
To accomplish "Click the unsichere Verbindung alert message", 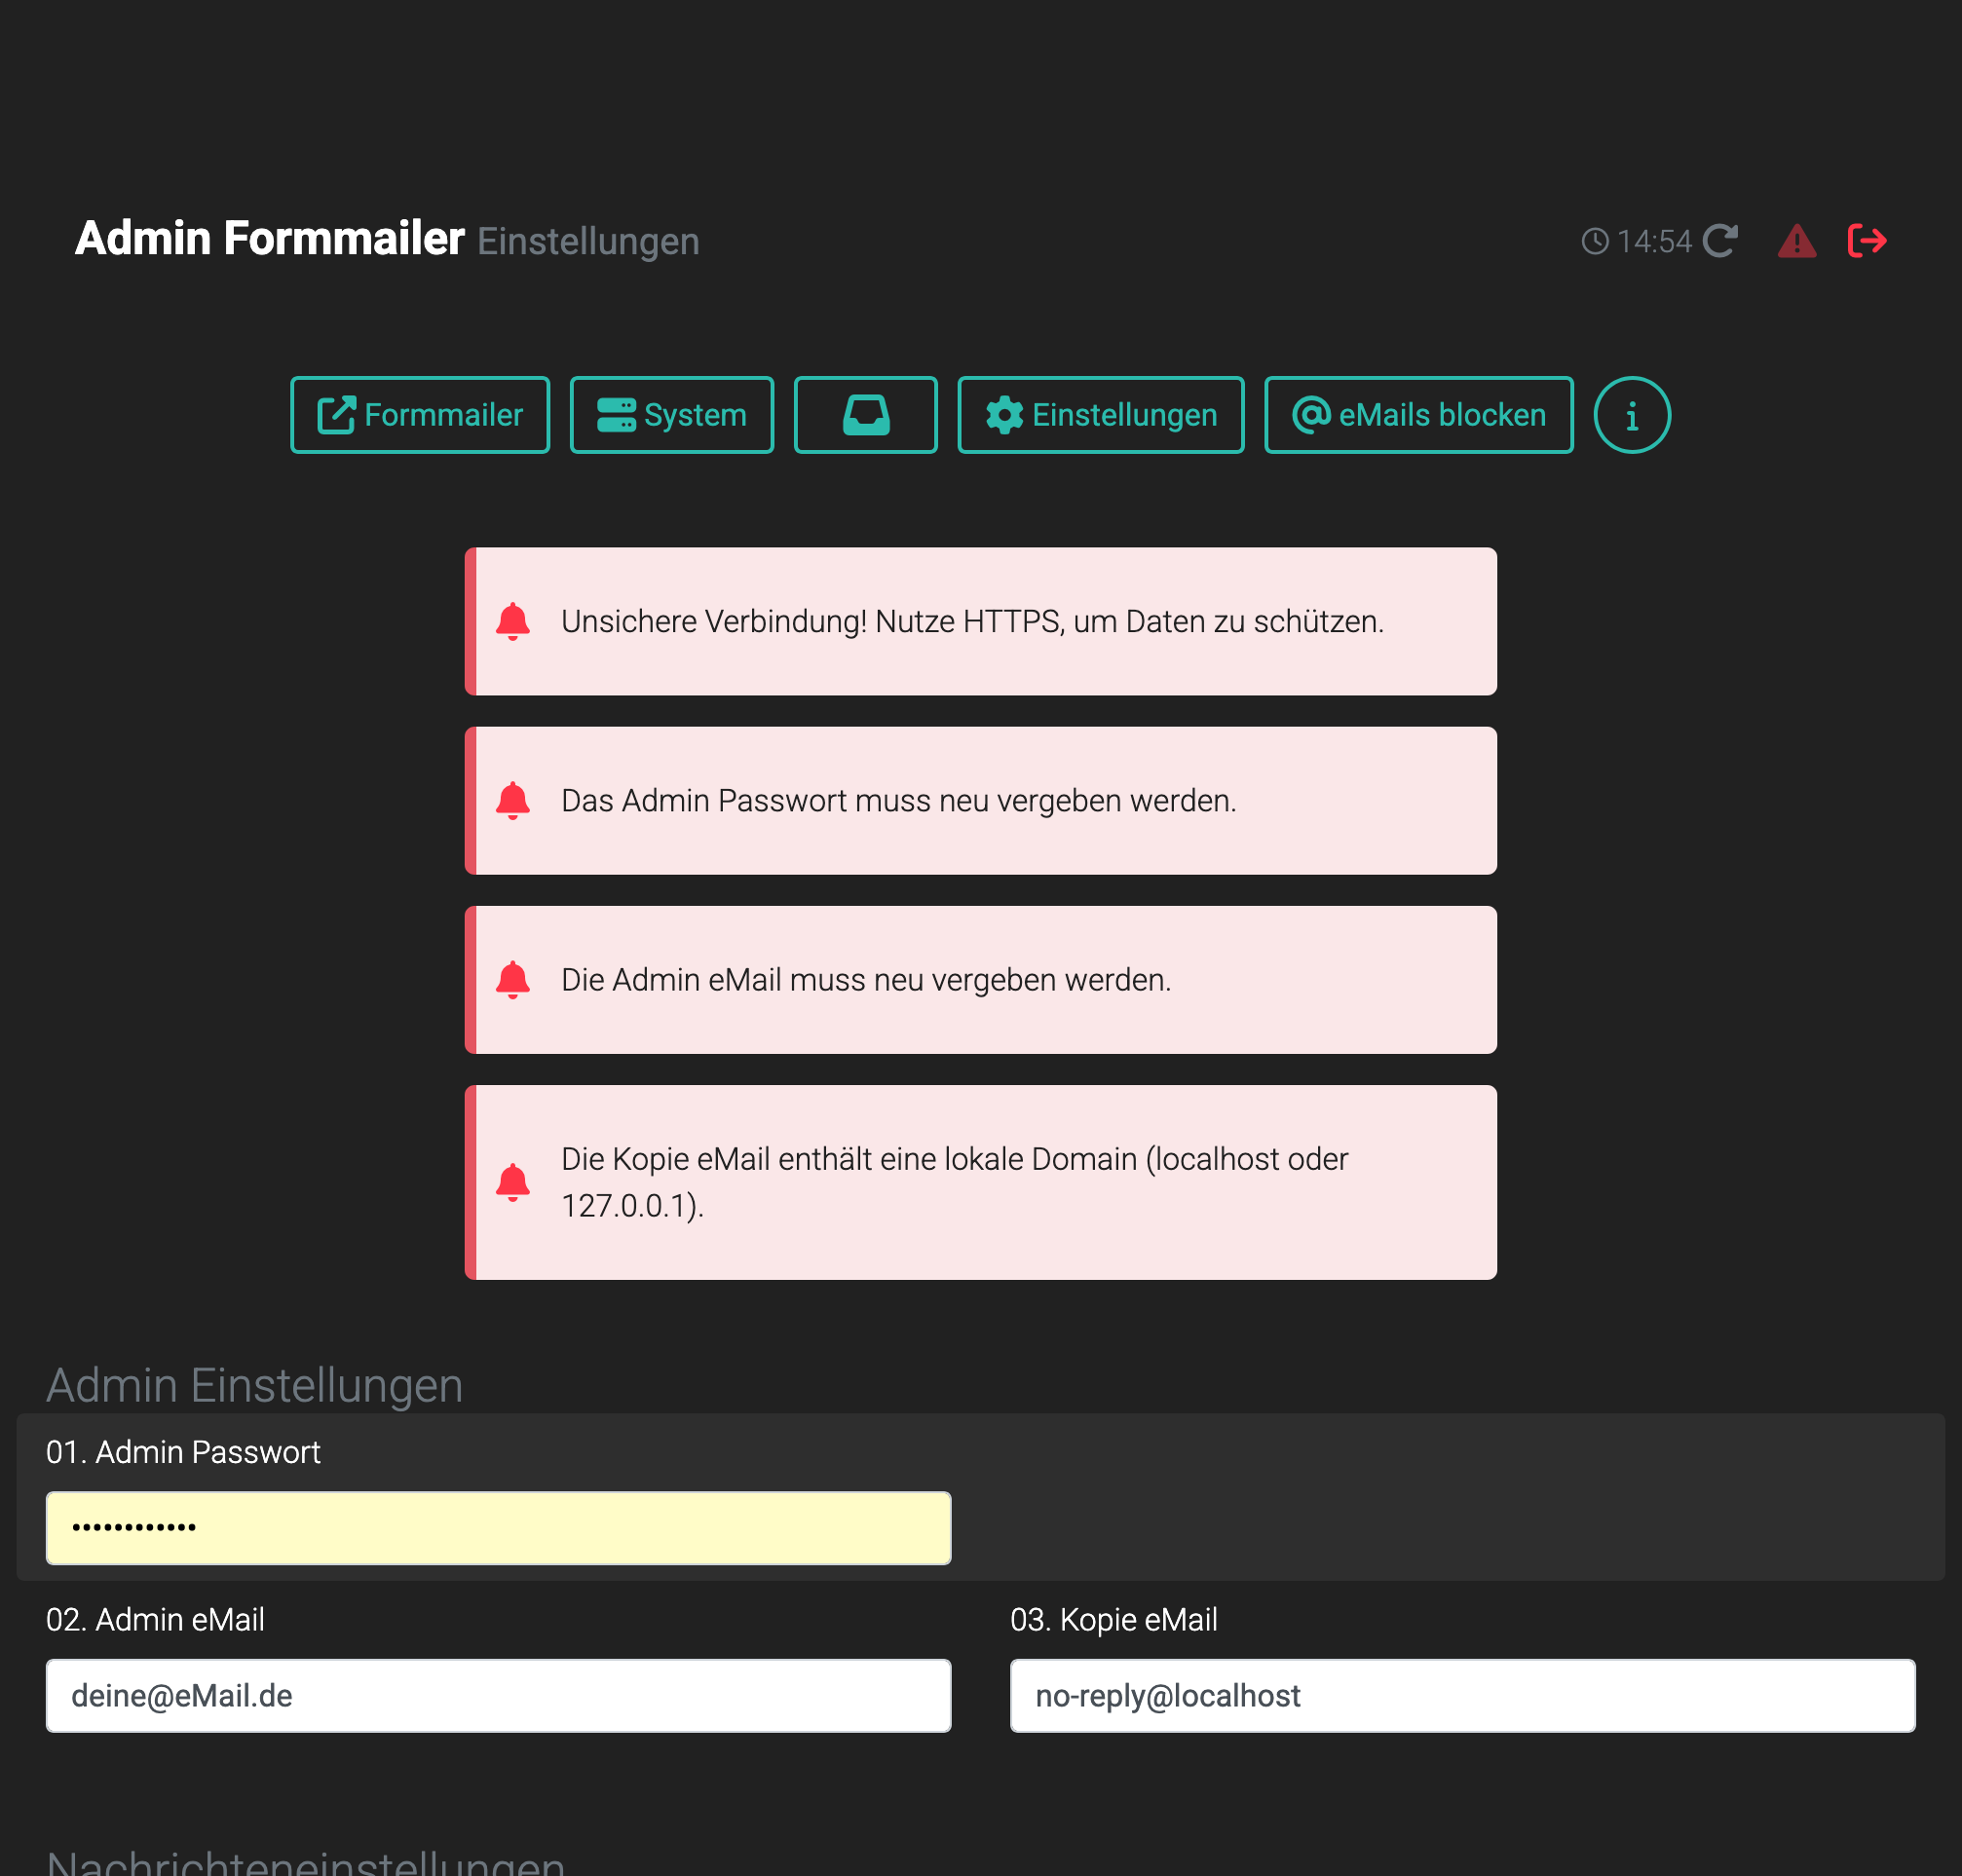I will click(972, 621).
